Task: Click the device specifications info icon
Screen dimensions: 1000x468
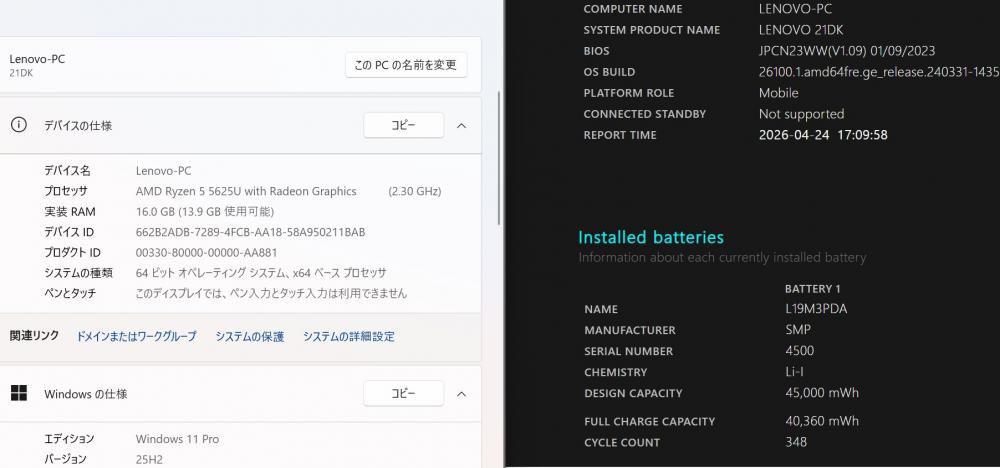Action: [x=19, y=125]
